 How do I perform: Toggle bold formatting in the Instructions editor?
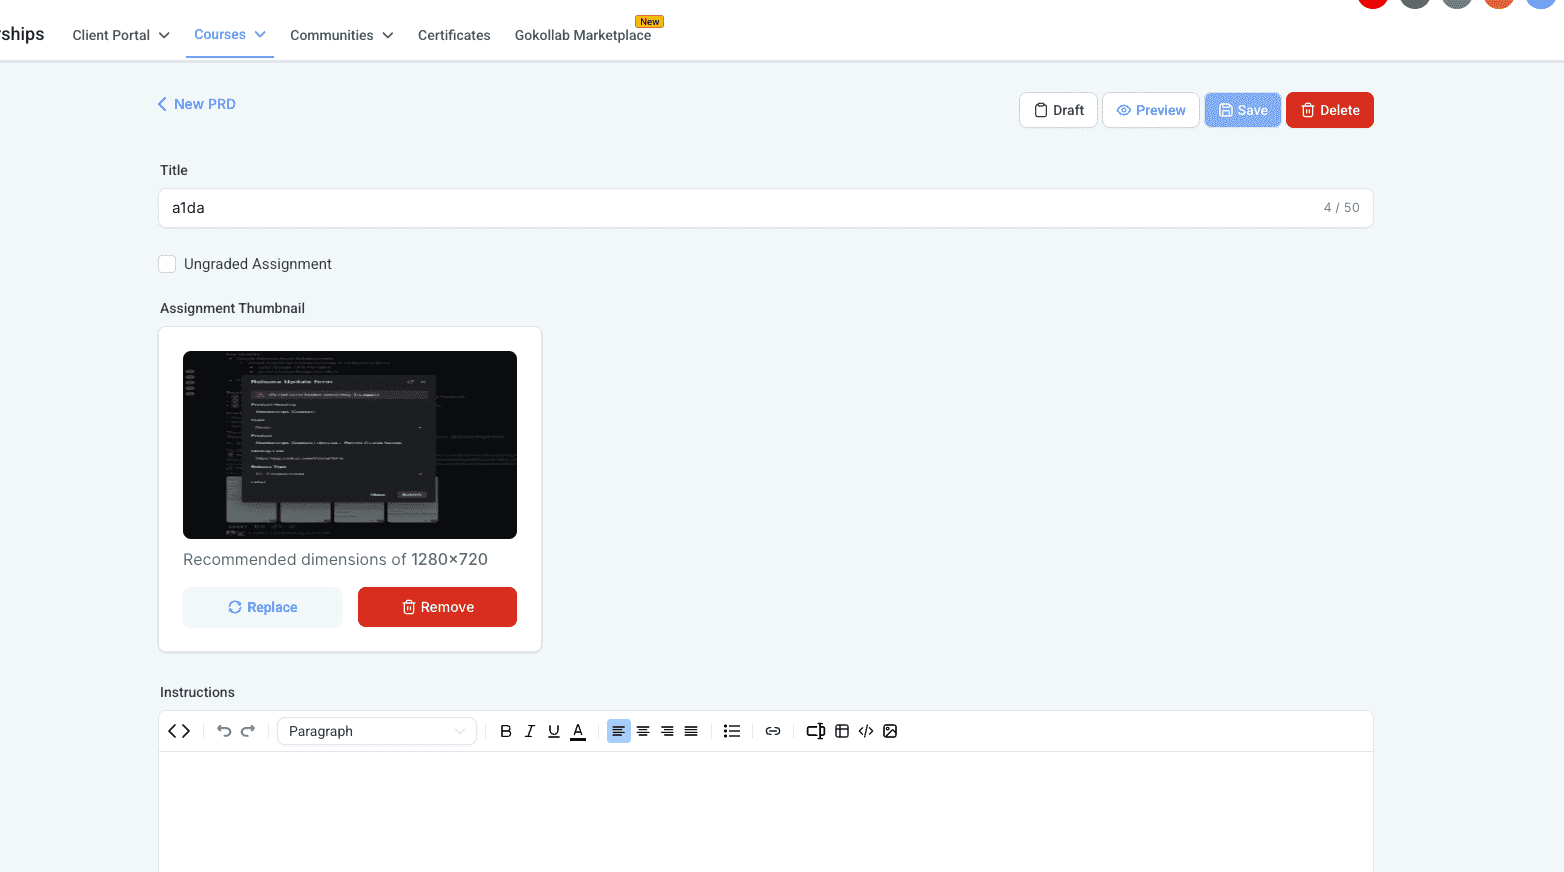(x=506, y=731)
